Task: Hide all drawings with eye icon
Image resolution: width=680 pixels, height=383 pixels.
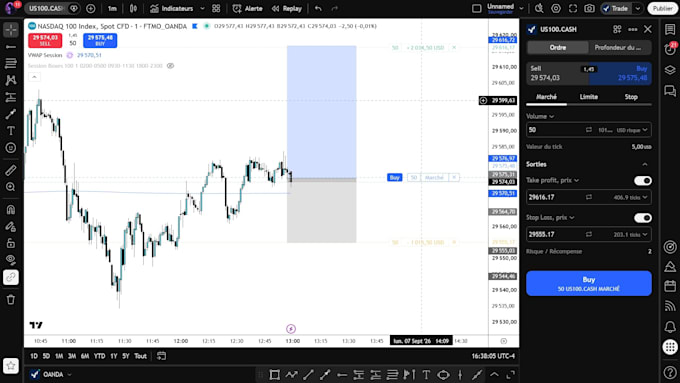Action: [11, 260]
